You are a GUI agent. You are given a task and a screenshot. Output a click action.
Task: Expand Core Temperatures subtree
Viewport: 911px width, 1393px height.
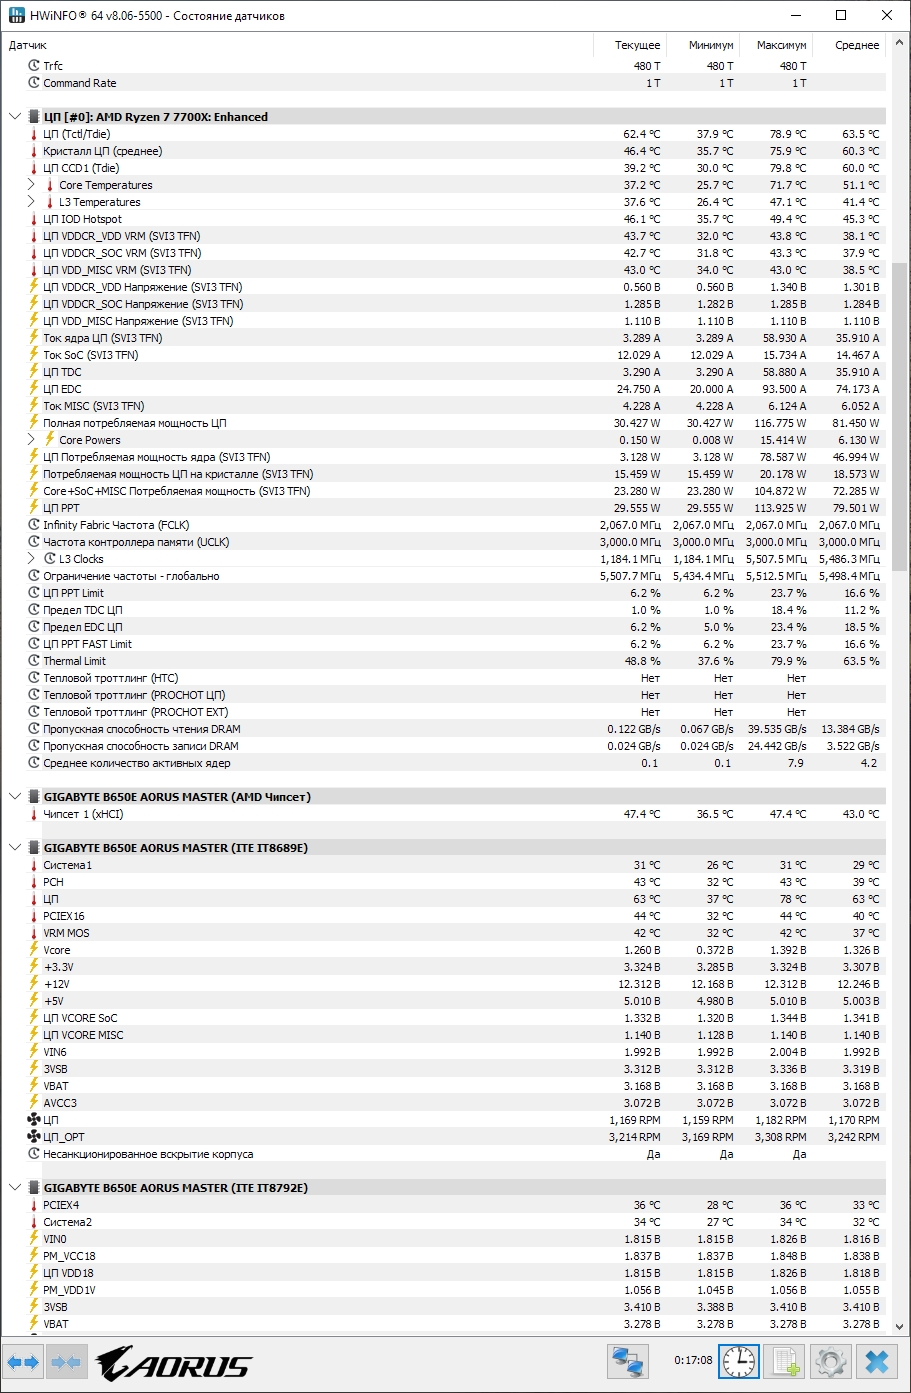pyautogui.click(x=31, y=185)
